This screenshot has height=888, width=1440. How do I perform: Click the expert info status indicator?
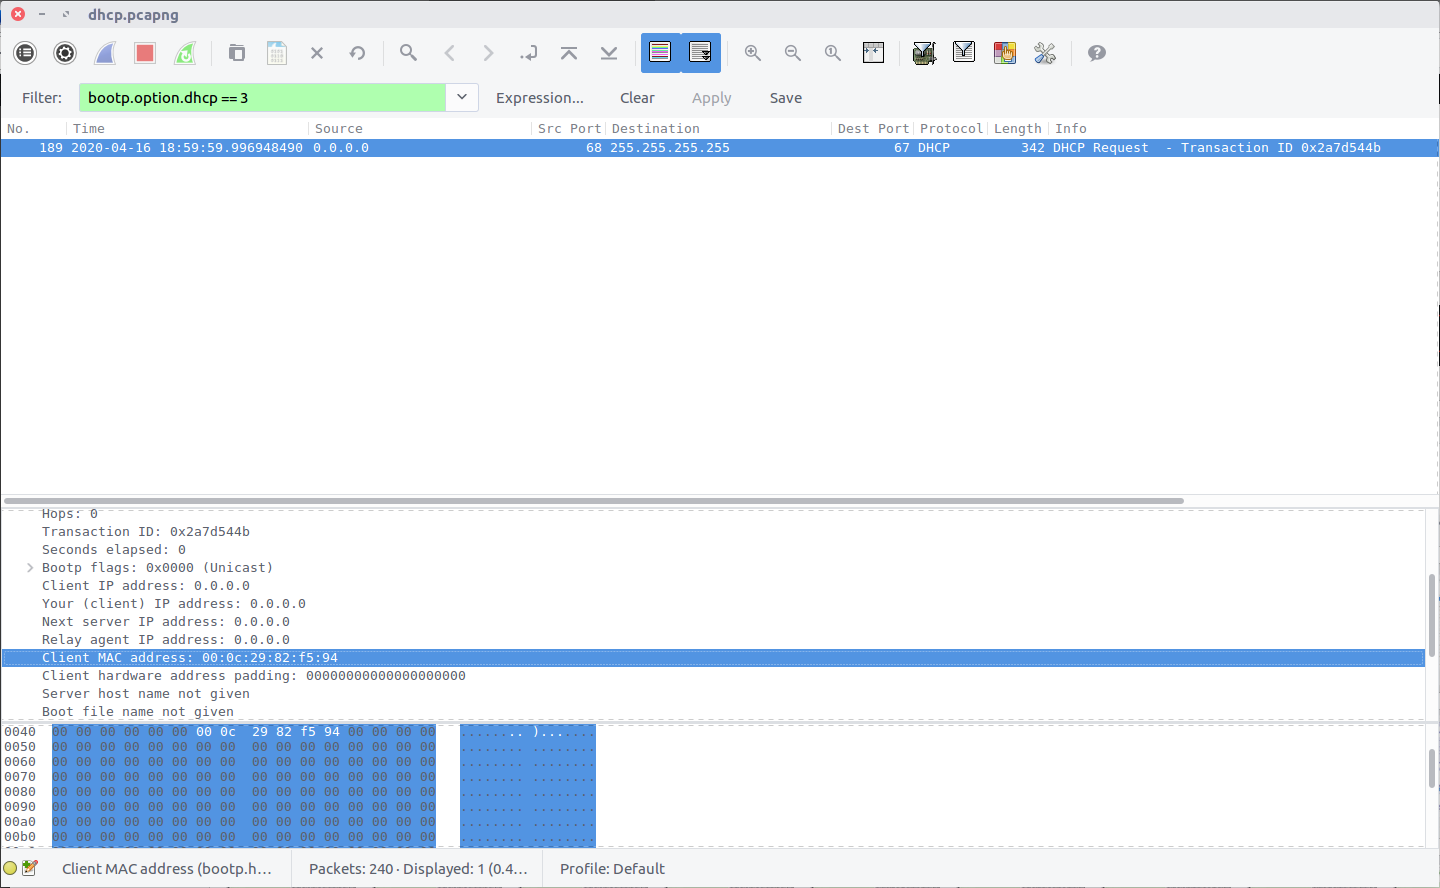(x=11, y=868)
